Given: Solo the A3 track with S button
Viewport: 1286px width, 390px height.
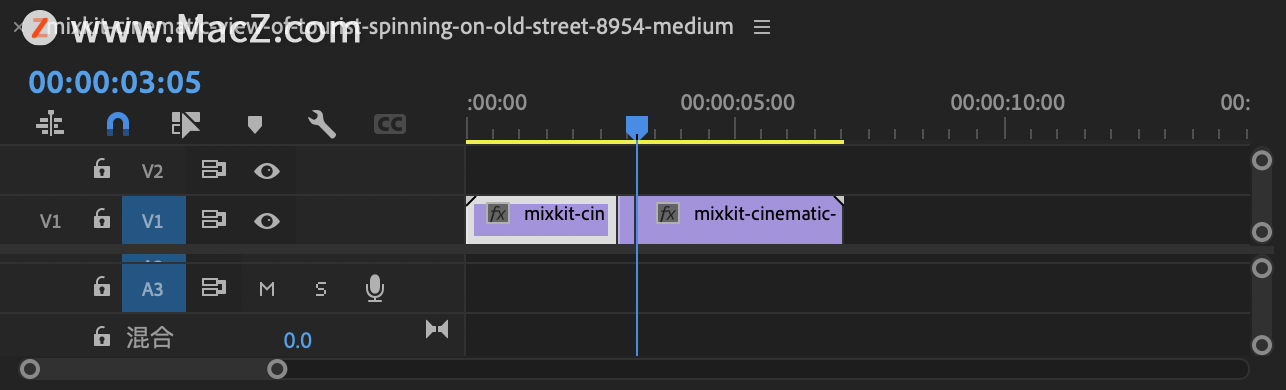Looking at the screenshot, I should pos(321,289).
